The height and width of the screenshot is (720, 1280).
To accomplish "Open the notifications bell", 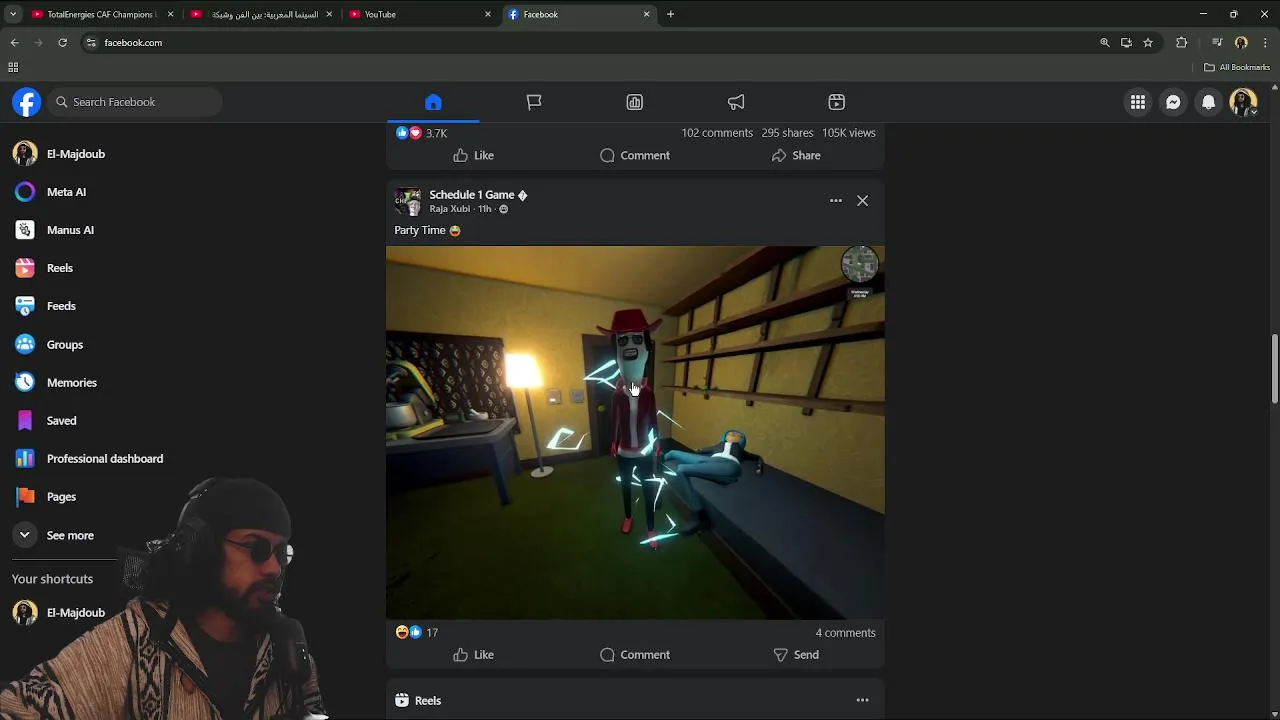I will point(1208,102).
